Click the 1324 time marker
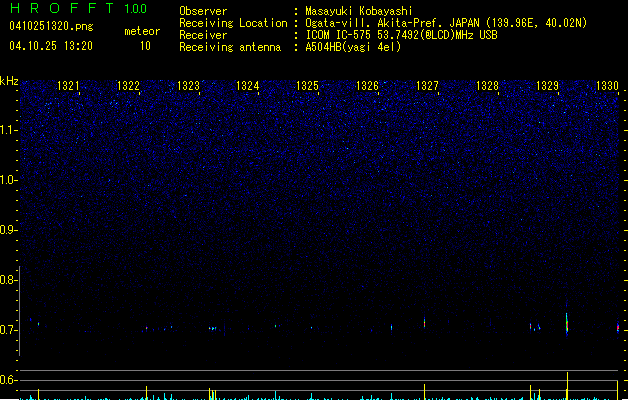This screenshot has width=629, height=400. coord(248,86)
